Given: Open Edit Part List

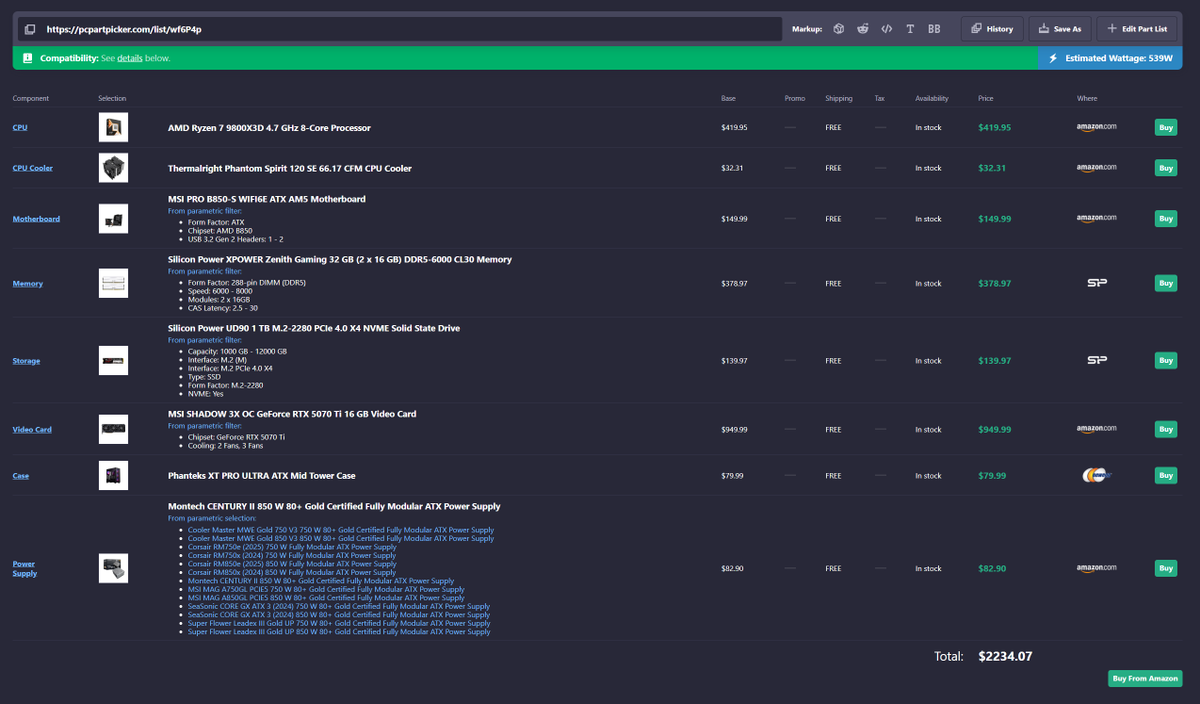Looking at the screenshot, I should (x=1138, y=29).
